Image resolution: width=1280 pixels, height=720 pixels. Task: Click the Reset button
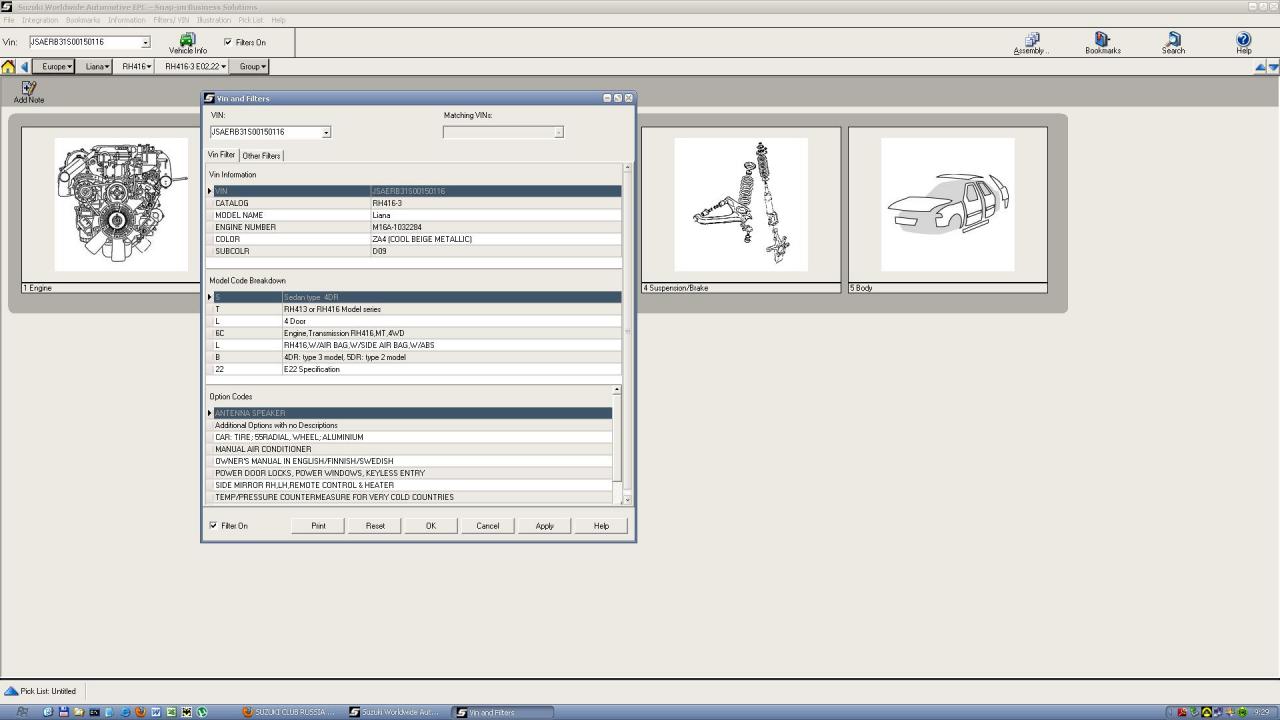375,526
